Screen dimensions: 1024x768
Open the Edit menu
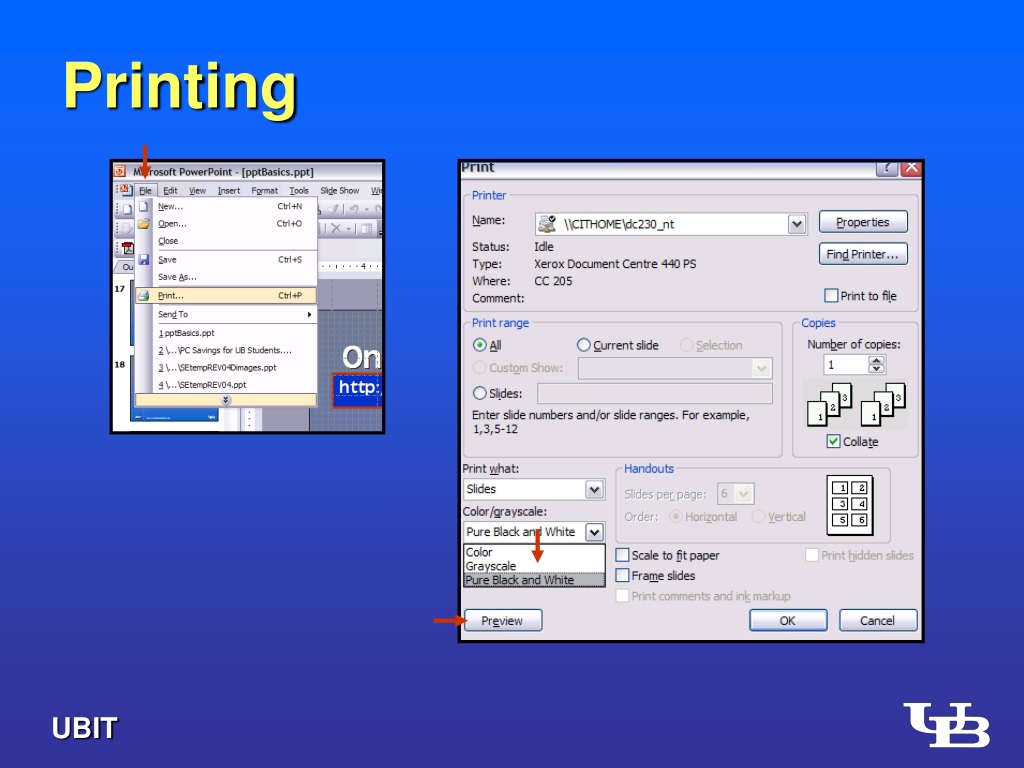coord(170,191)
